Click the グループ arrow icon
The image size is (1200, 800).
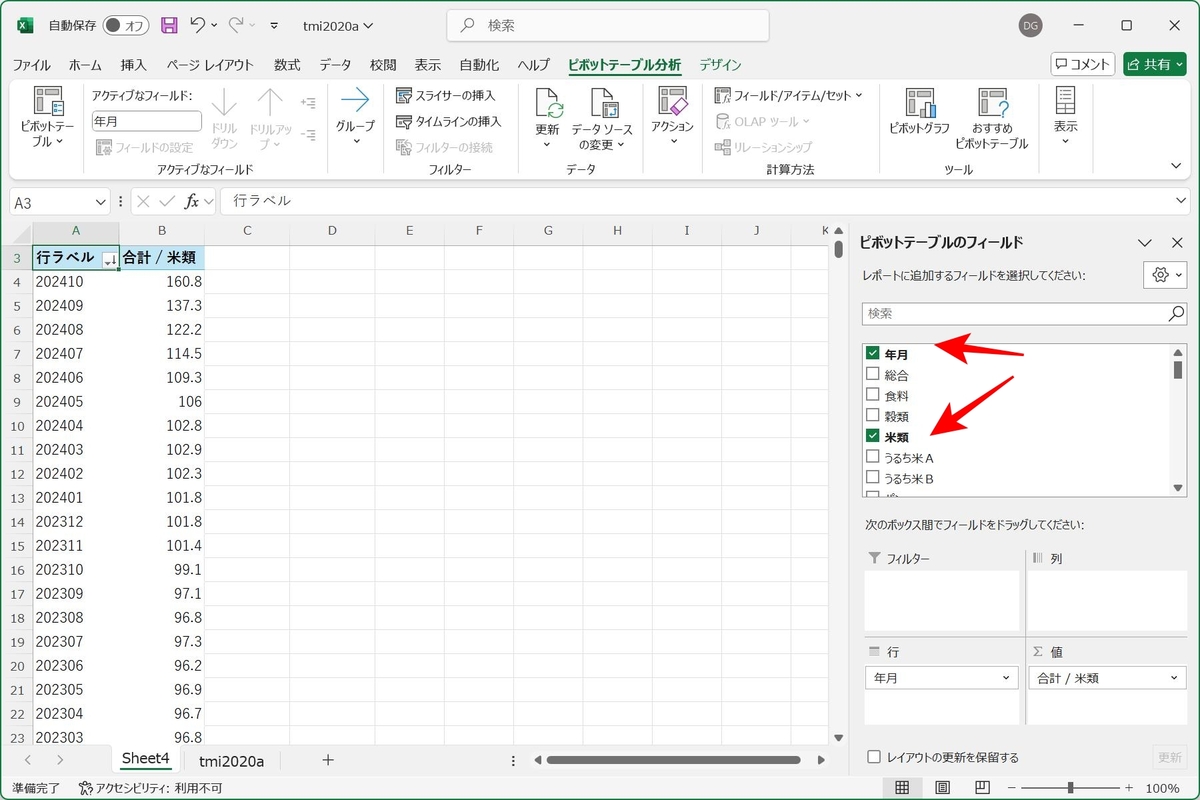coord(355,99)
